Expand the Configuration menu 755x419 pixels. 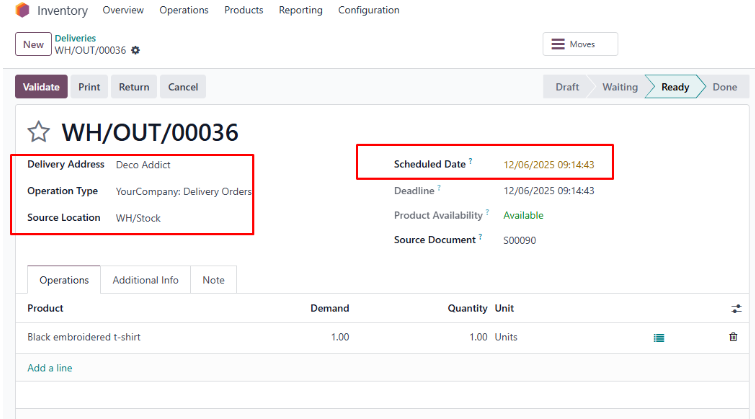point(368,10)
